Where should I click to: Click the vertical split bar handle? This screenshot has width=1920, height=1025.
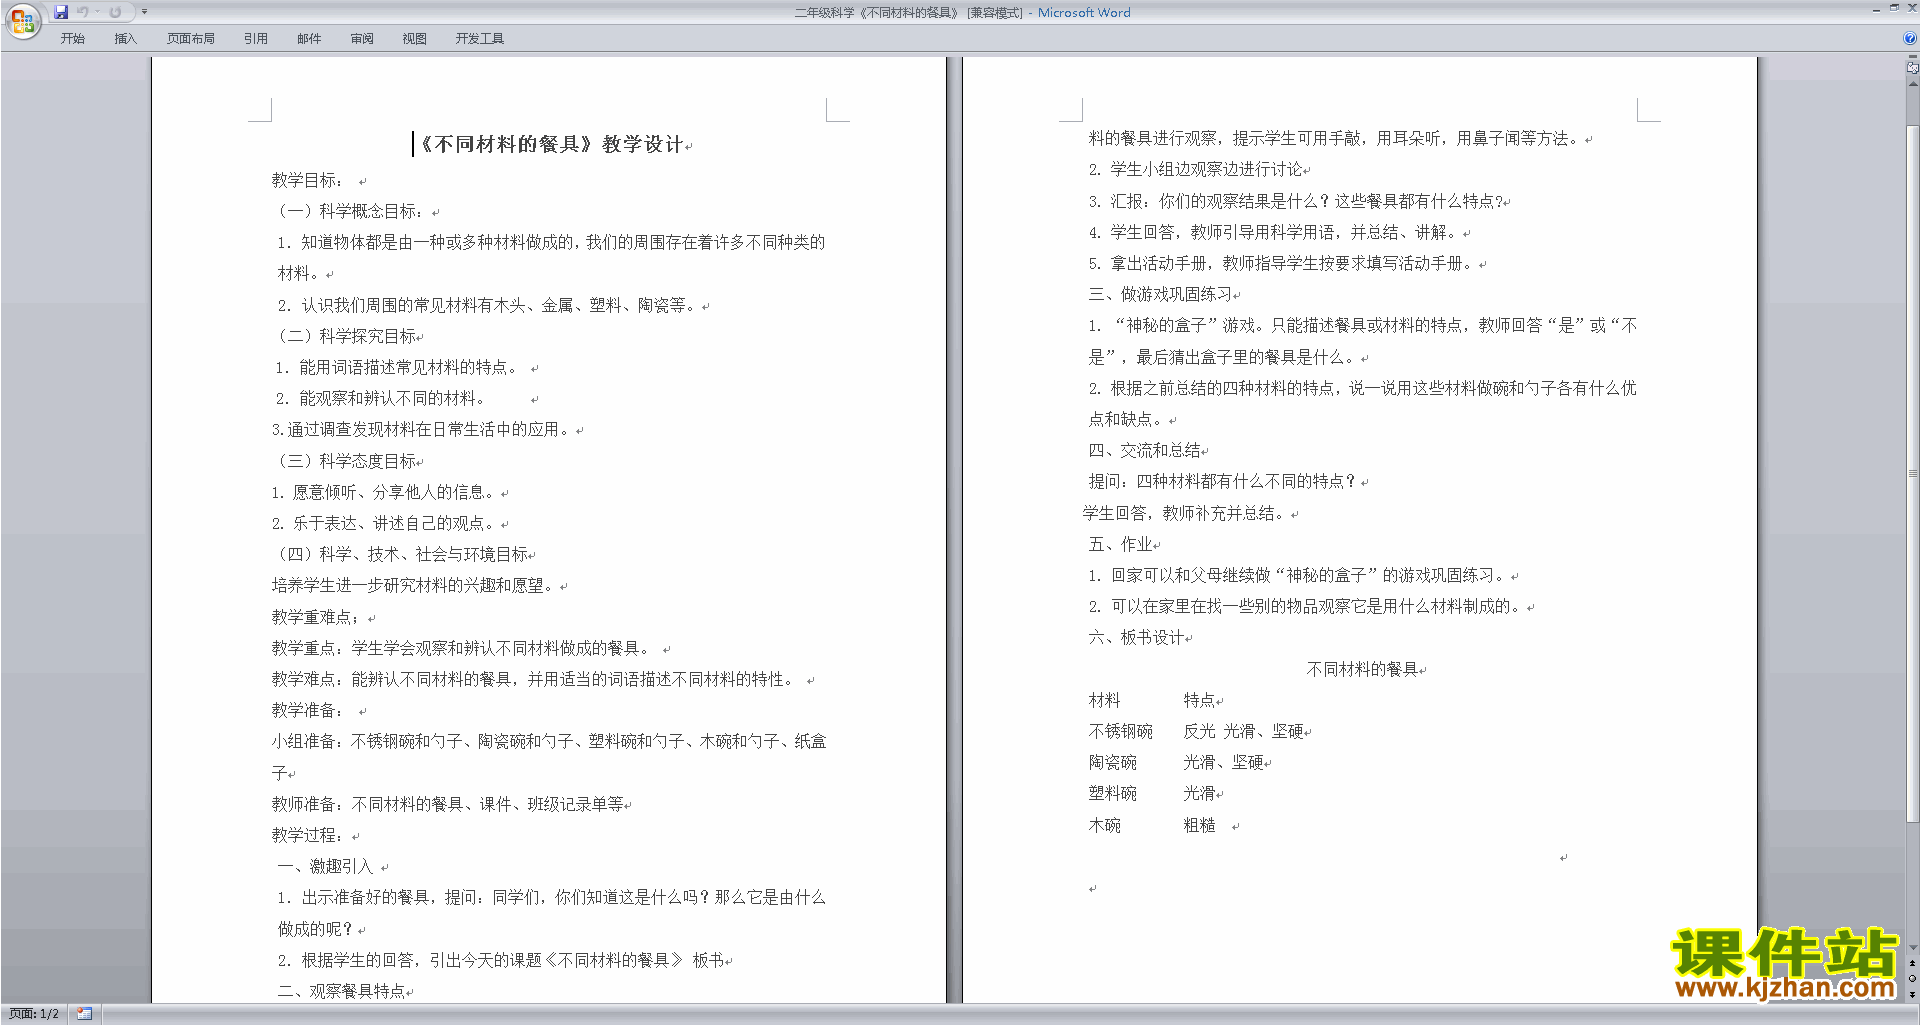click(1912, 57)
